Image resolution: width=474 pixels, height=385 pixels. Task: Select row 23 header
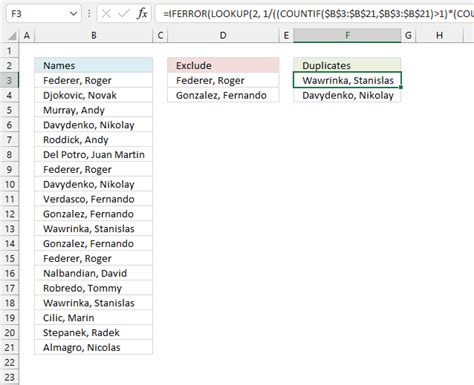(9, 377)
